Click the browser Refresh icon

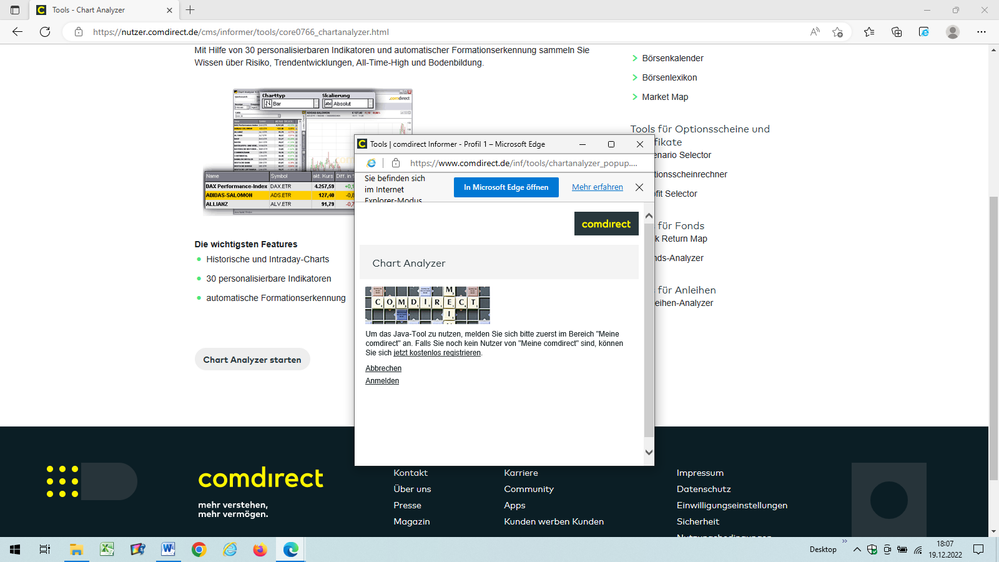coord(45,32)
